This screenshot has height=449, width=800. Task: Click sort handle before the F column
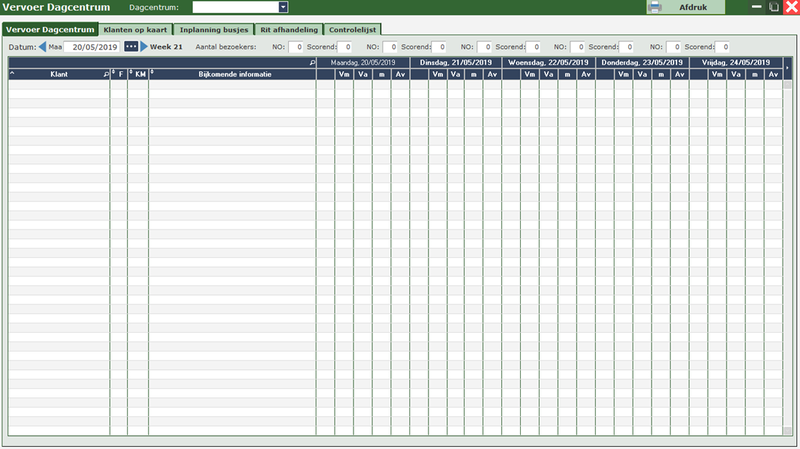[113, 73]
